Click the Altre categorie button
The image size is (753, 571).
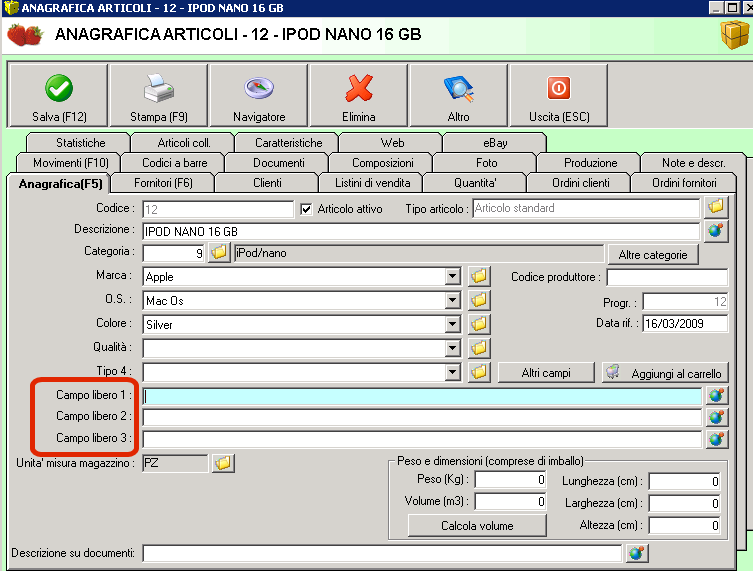(653, 255)
